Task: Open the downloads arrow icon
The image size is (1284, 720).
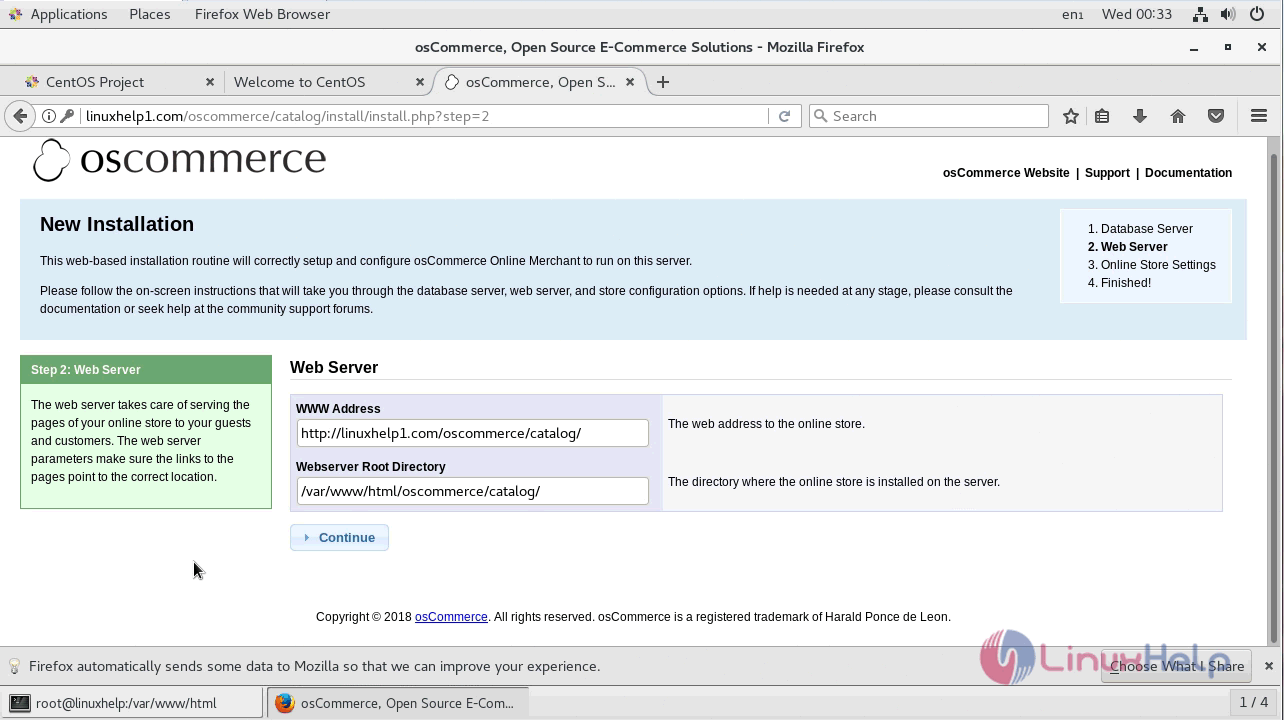Action: (x=1139, y=116)
